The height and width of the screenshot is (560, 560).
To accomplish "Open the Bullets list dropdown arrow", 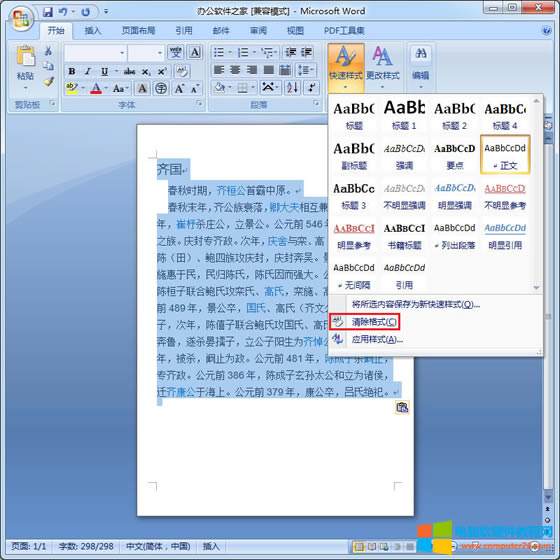I will point(230,53).
